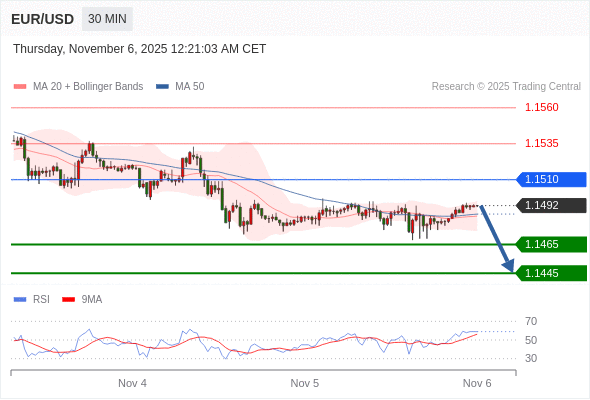Click the RSI 70 axis value
The height and width of the screenshot is (400, 590).
click(531, 321)
